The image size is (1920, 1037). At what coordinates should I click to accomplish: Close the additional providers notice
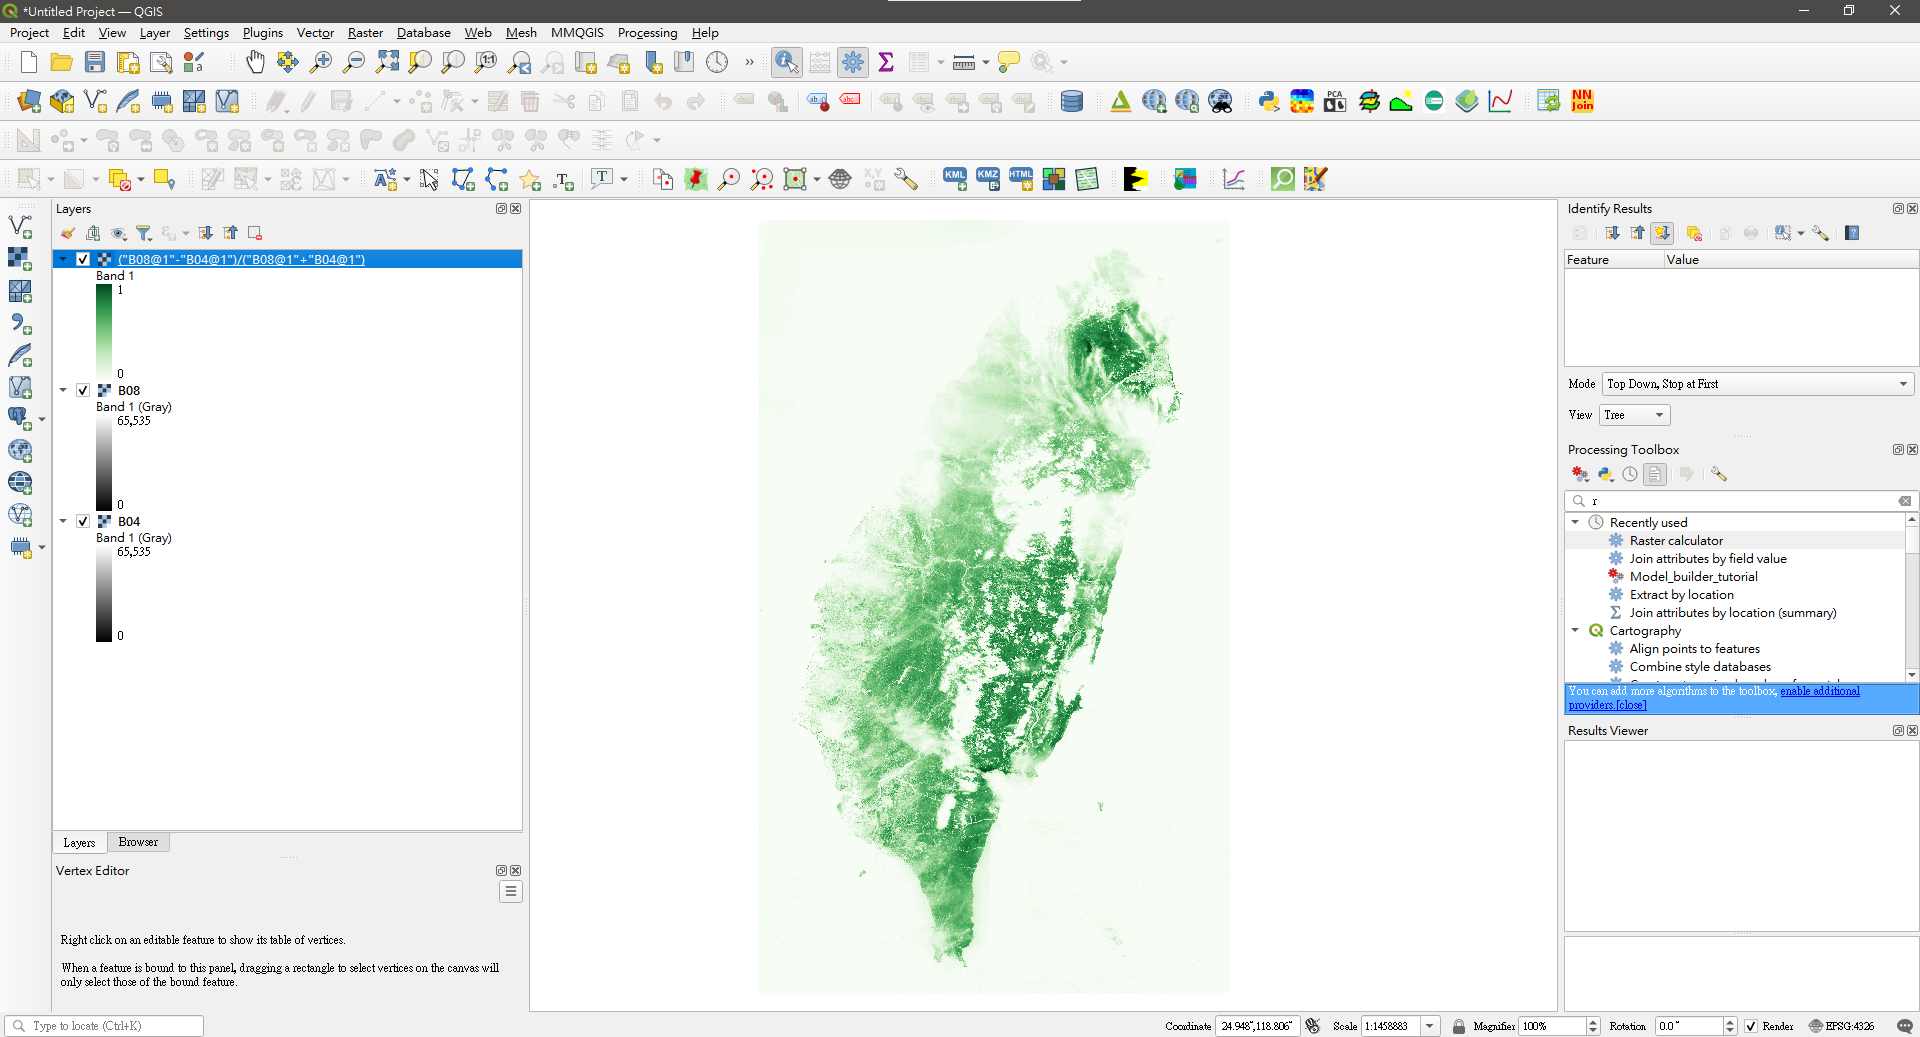(x=1629, y=705)
